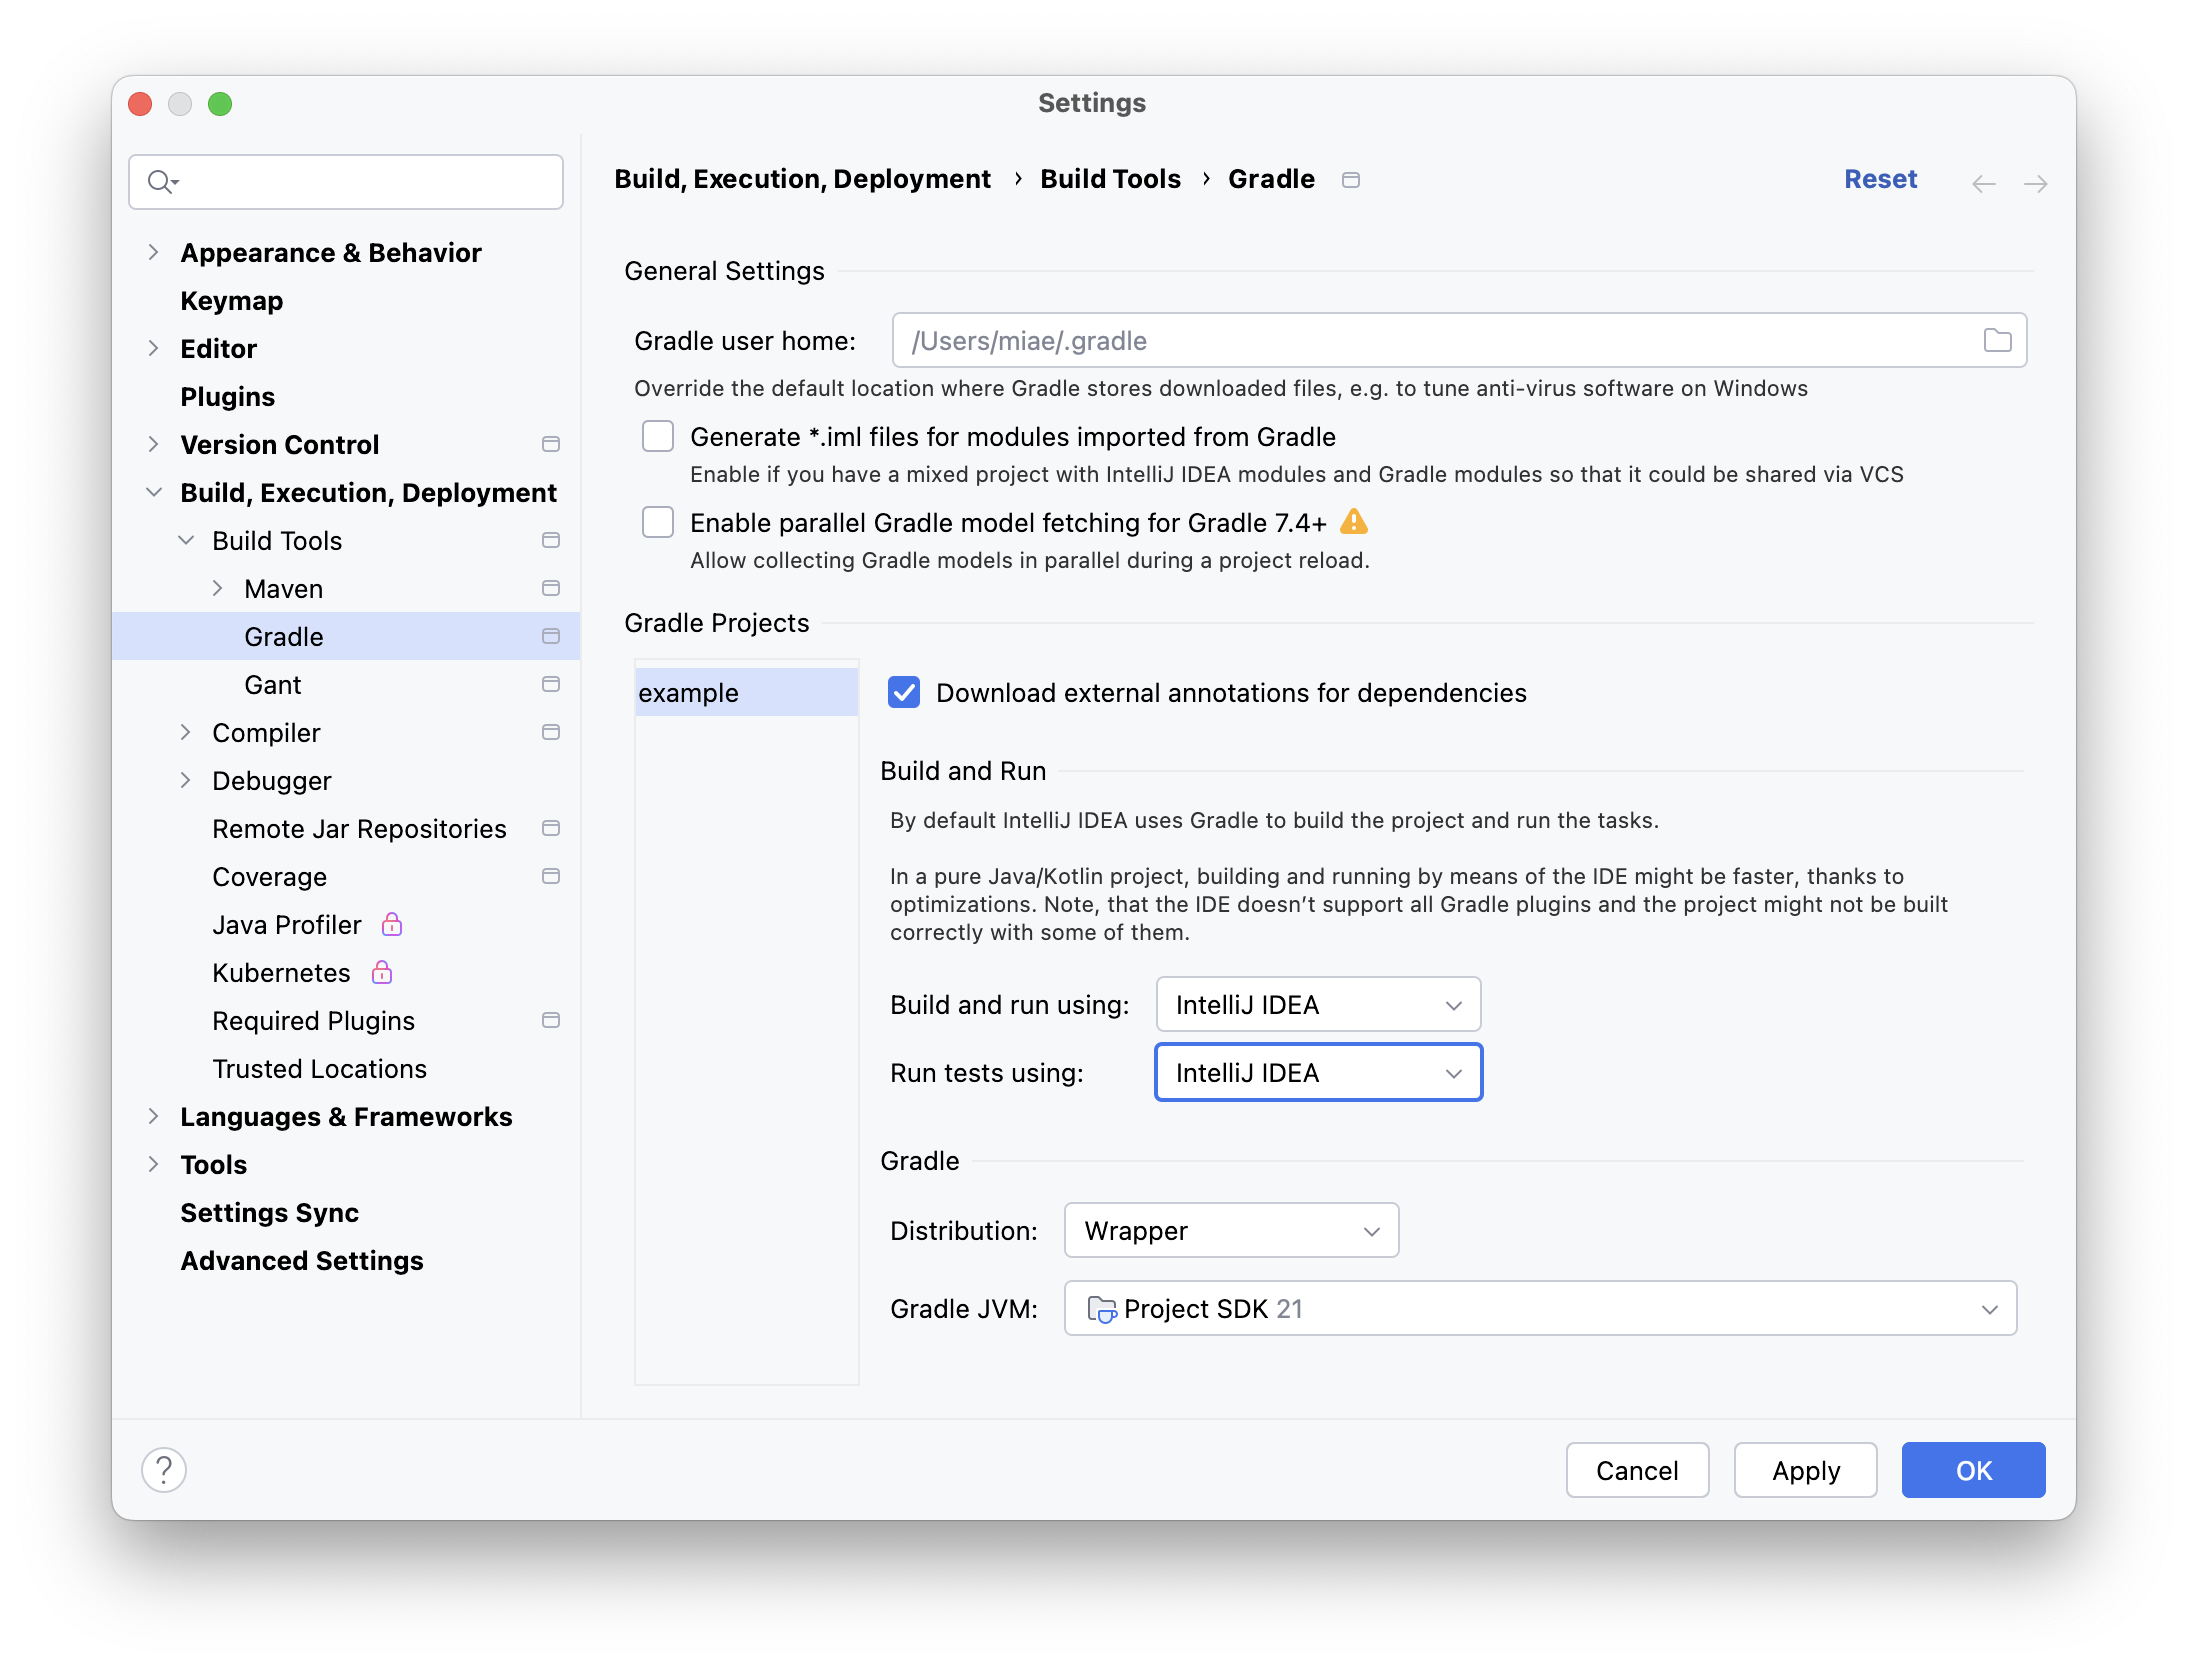The height and width of the screenshot is (1668, 2188).
Task: Click the warning icon beside parallel model fetching
Action: tap(1354, 522)
